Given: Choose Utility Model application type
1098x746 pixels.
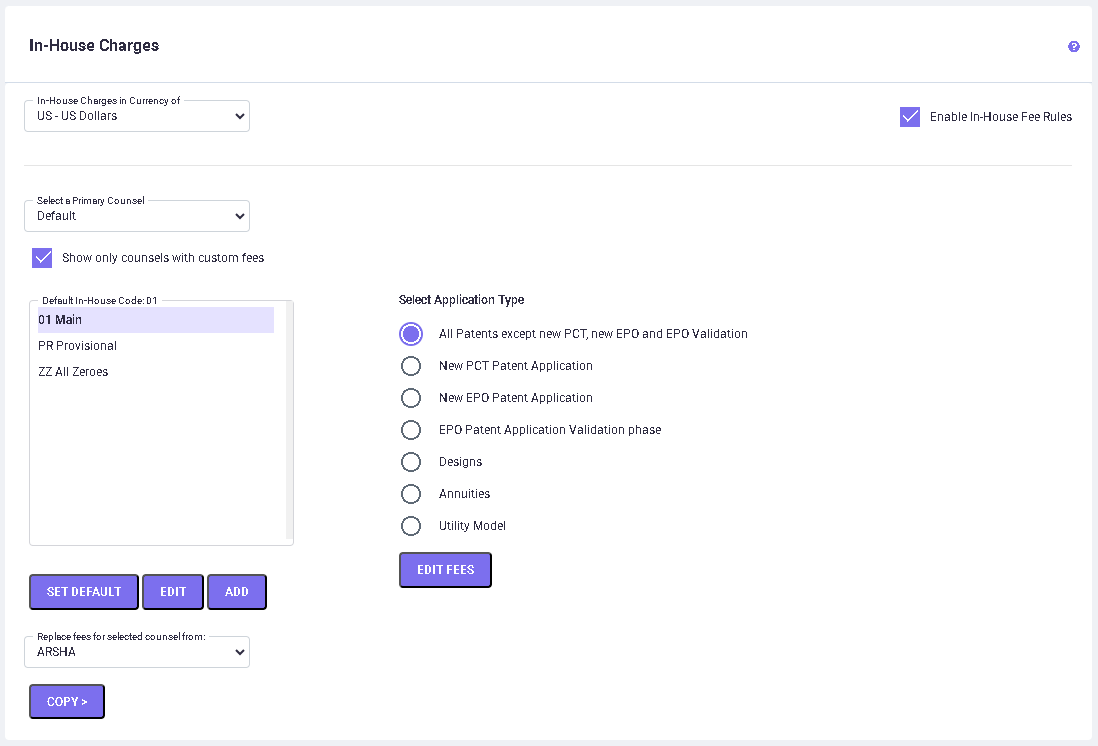Looking at the screenshot, I should pos(411,526).
